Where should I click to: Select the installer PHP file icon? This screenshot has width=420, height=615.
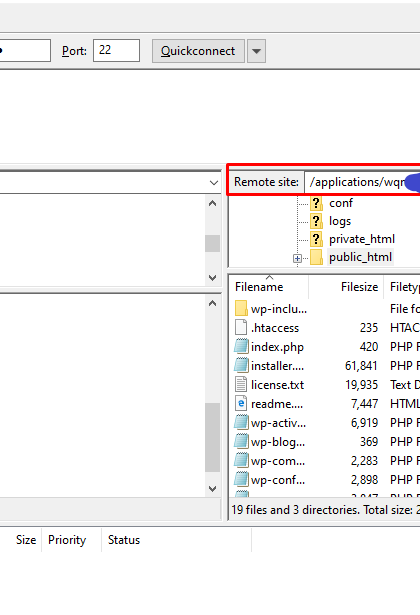pos(241,366)
